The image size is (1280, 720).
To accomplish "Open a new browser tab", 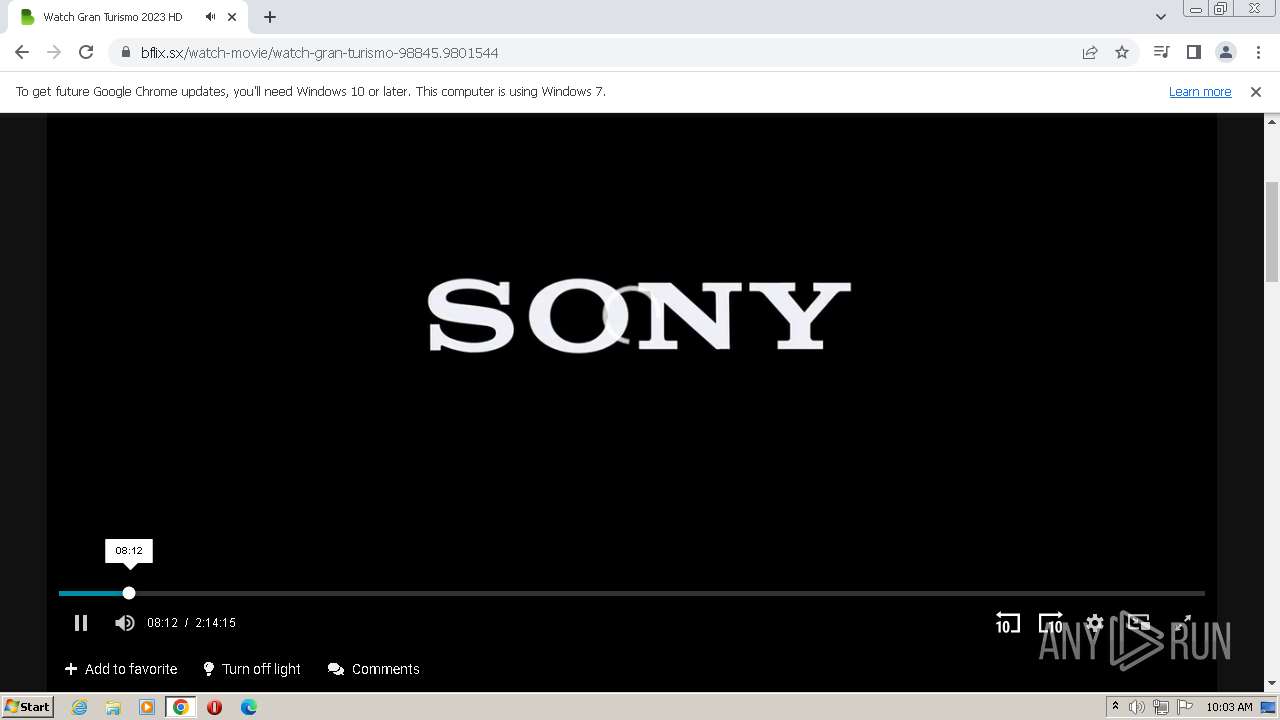I will tap(270, 17).
